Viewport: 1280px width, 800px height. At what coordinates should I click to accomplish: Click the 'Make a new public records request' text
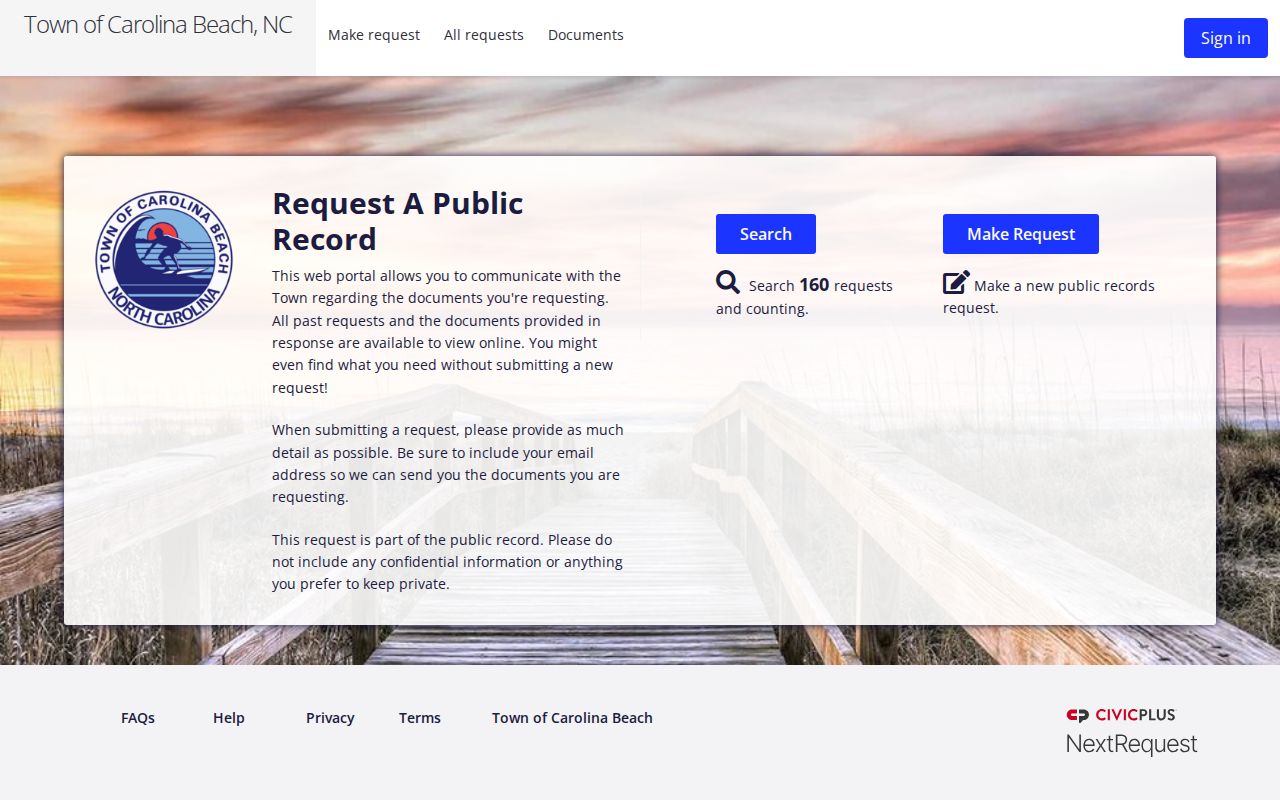click(1049, 296)
